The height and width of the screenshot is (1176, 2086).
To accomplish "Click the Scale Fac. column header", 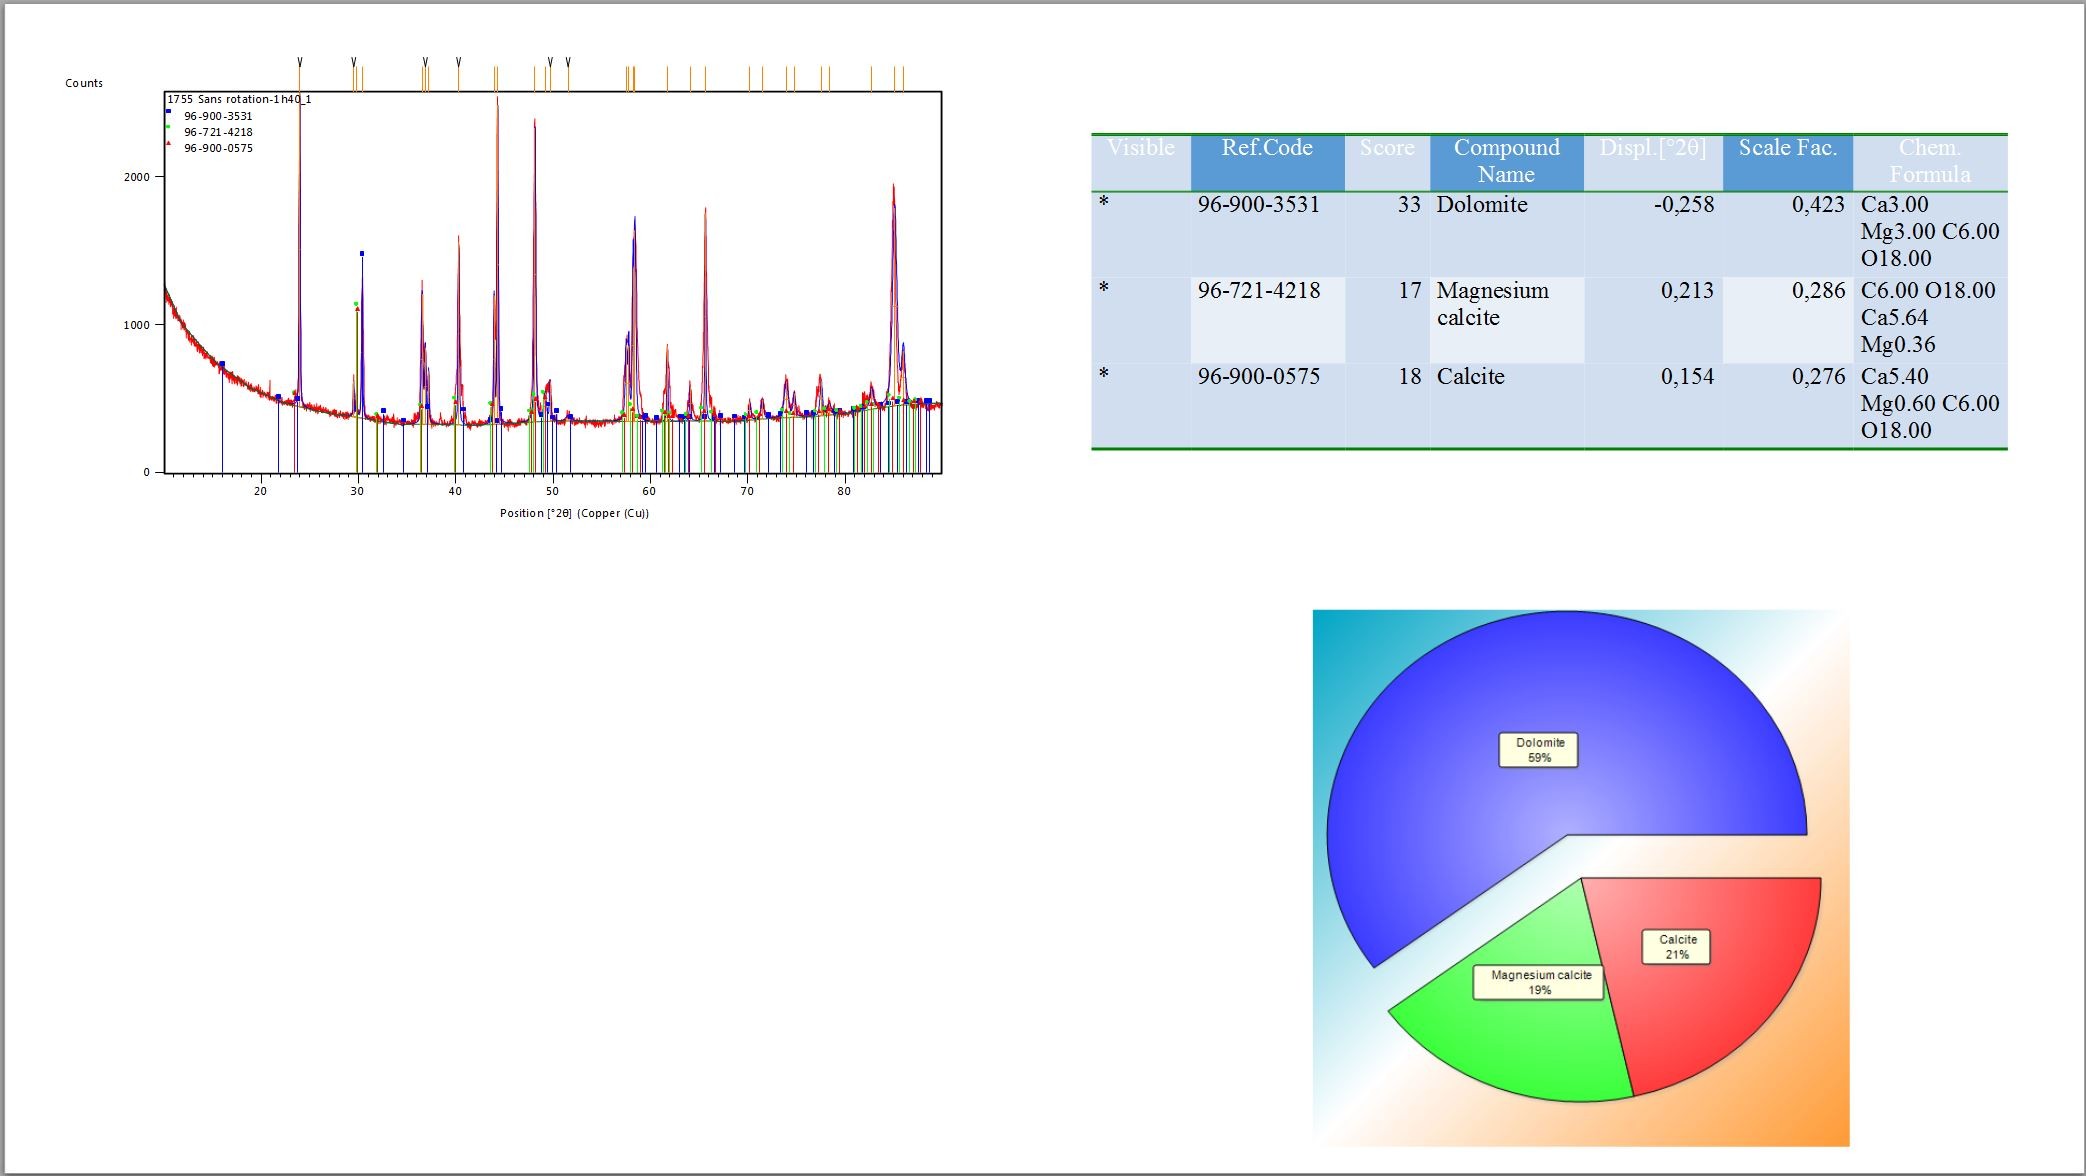I will point(1787,148).
